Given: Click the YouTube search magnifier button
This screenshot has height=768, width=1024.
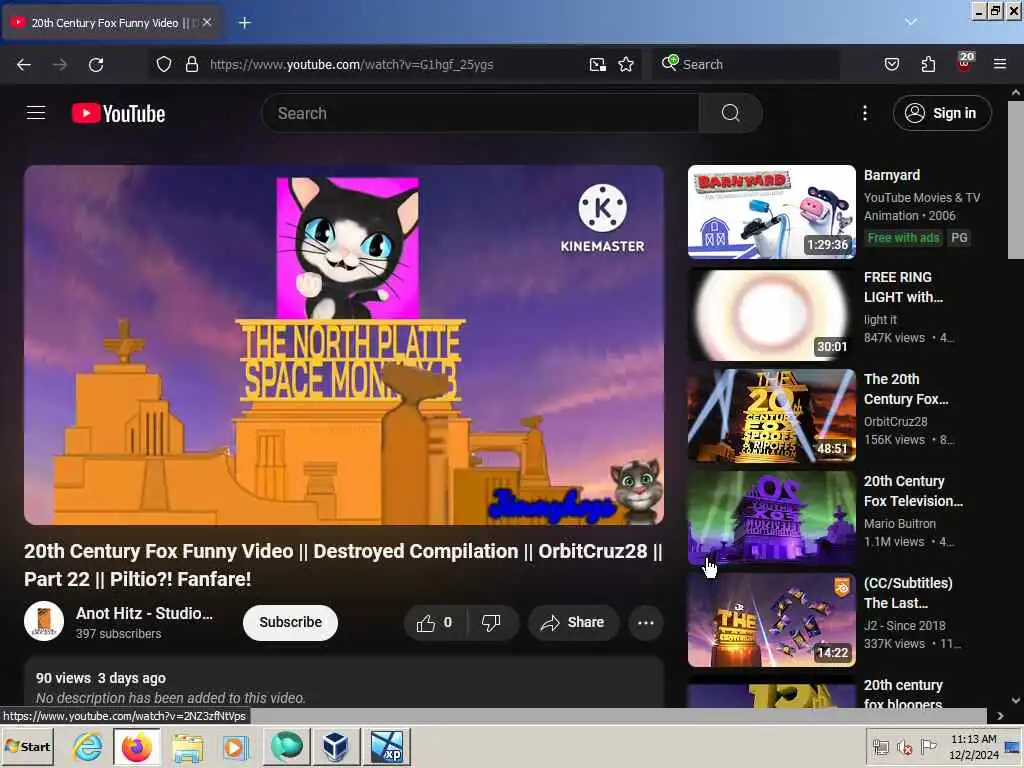Looking at the screenshot, I should [x=730, y=113].
